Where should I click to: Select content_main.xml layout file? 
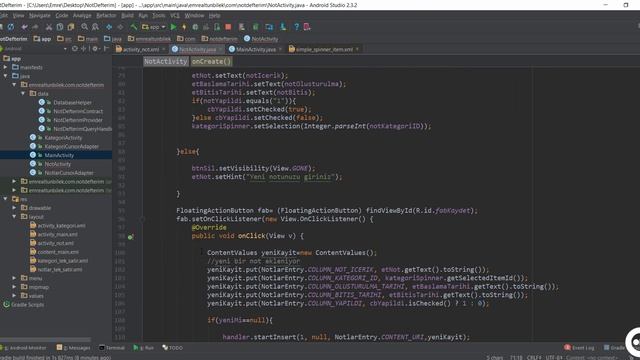point(54,252)
